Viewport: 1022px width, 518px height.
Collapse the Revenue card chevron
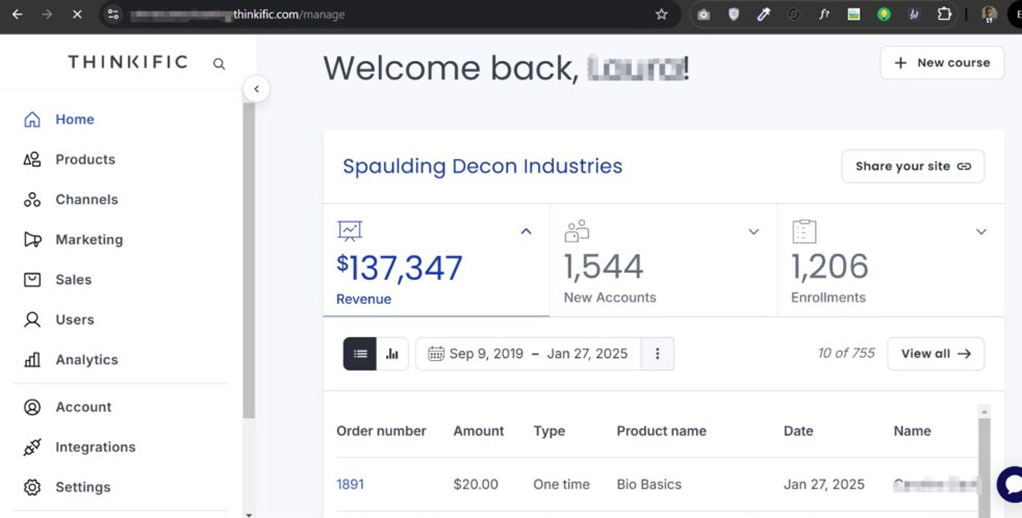526,232
